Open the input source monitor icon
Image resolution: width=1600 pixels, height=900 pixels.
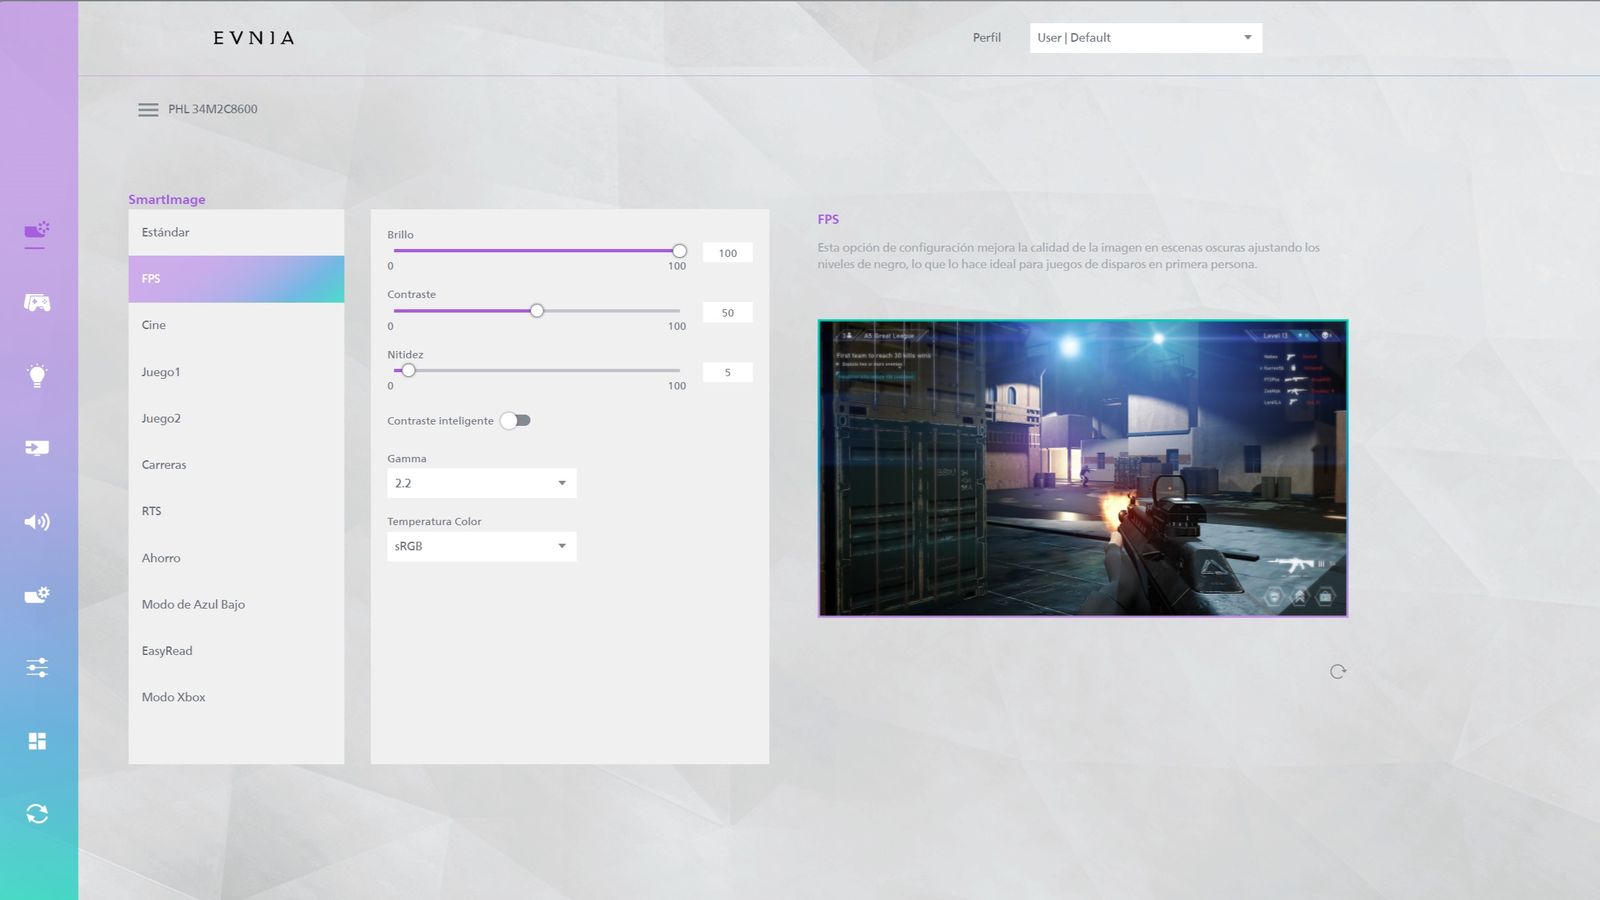click(x=37, y=448)
